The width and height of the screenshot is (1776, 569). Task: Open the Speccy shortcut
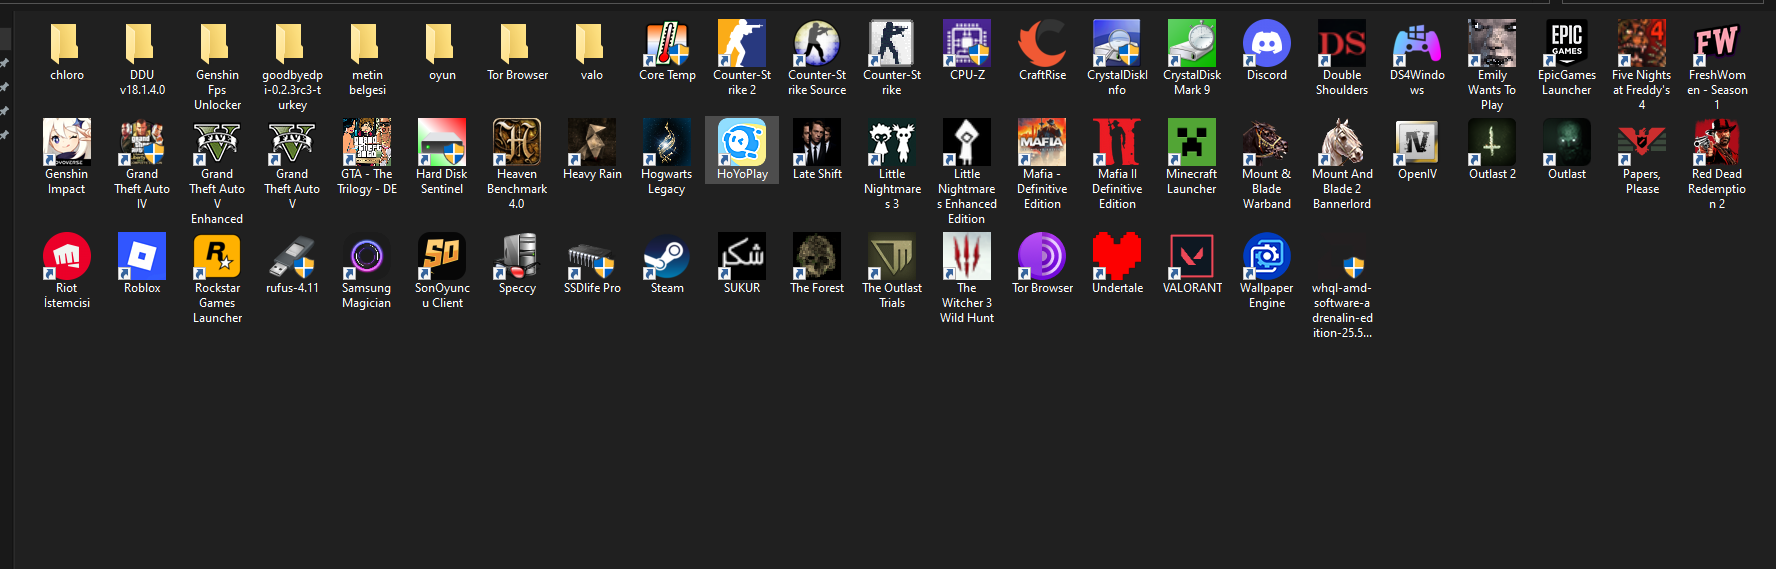[x=517, y=256]
